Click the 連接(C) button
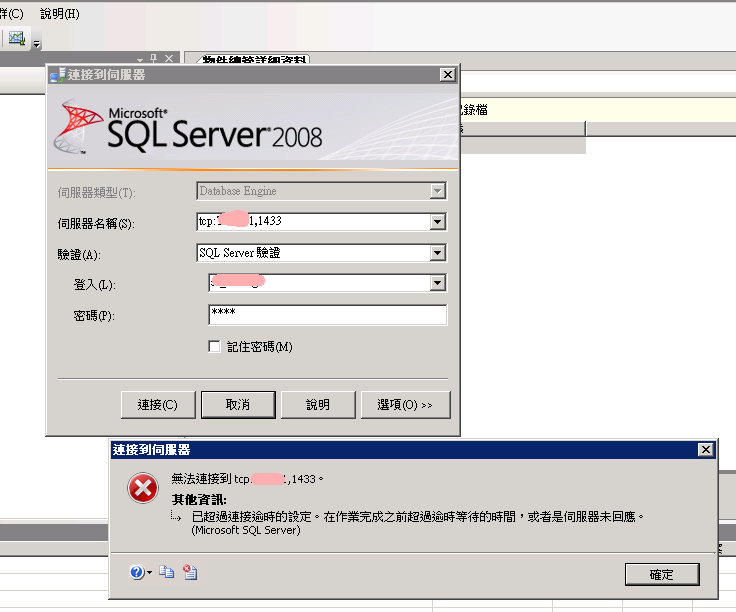 [158, 405]
